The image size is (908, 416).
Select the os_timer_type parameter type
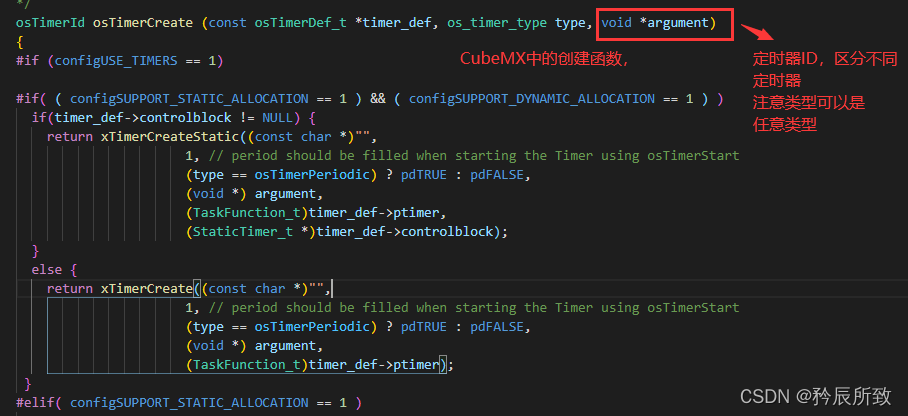click(497, 23)
